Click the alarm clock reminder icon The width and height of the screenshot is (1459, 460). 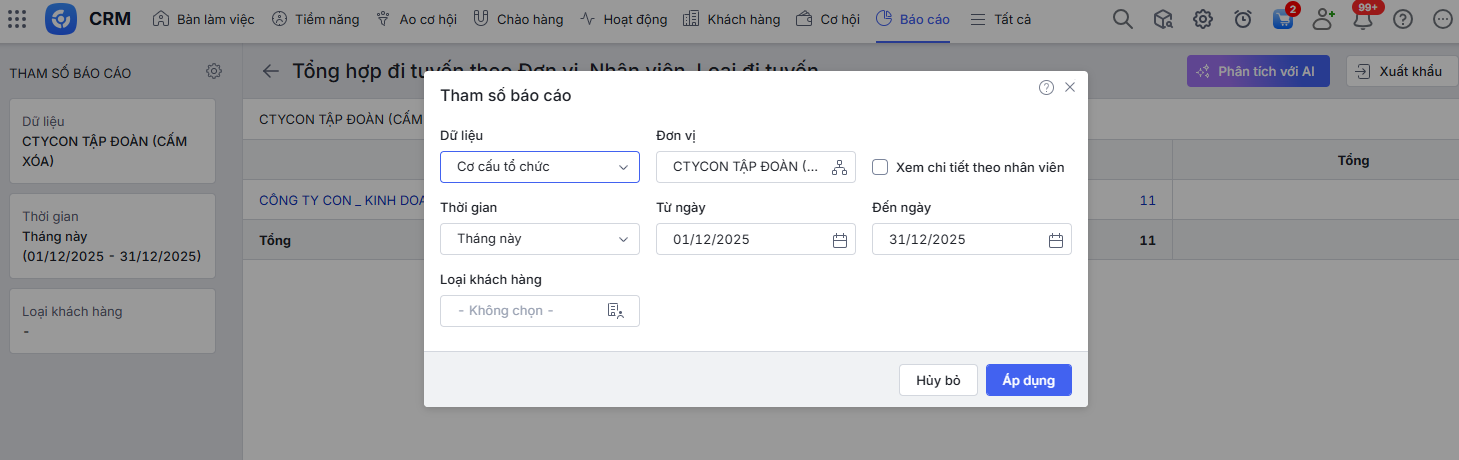[1243, 19]
